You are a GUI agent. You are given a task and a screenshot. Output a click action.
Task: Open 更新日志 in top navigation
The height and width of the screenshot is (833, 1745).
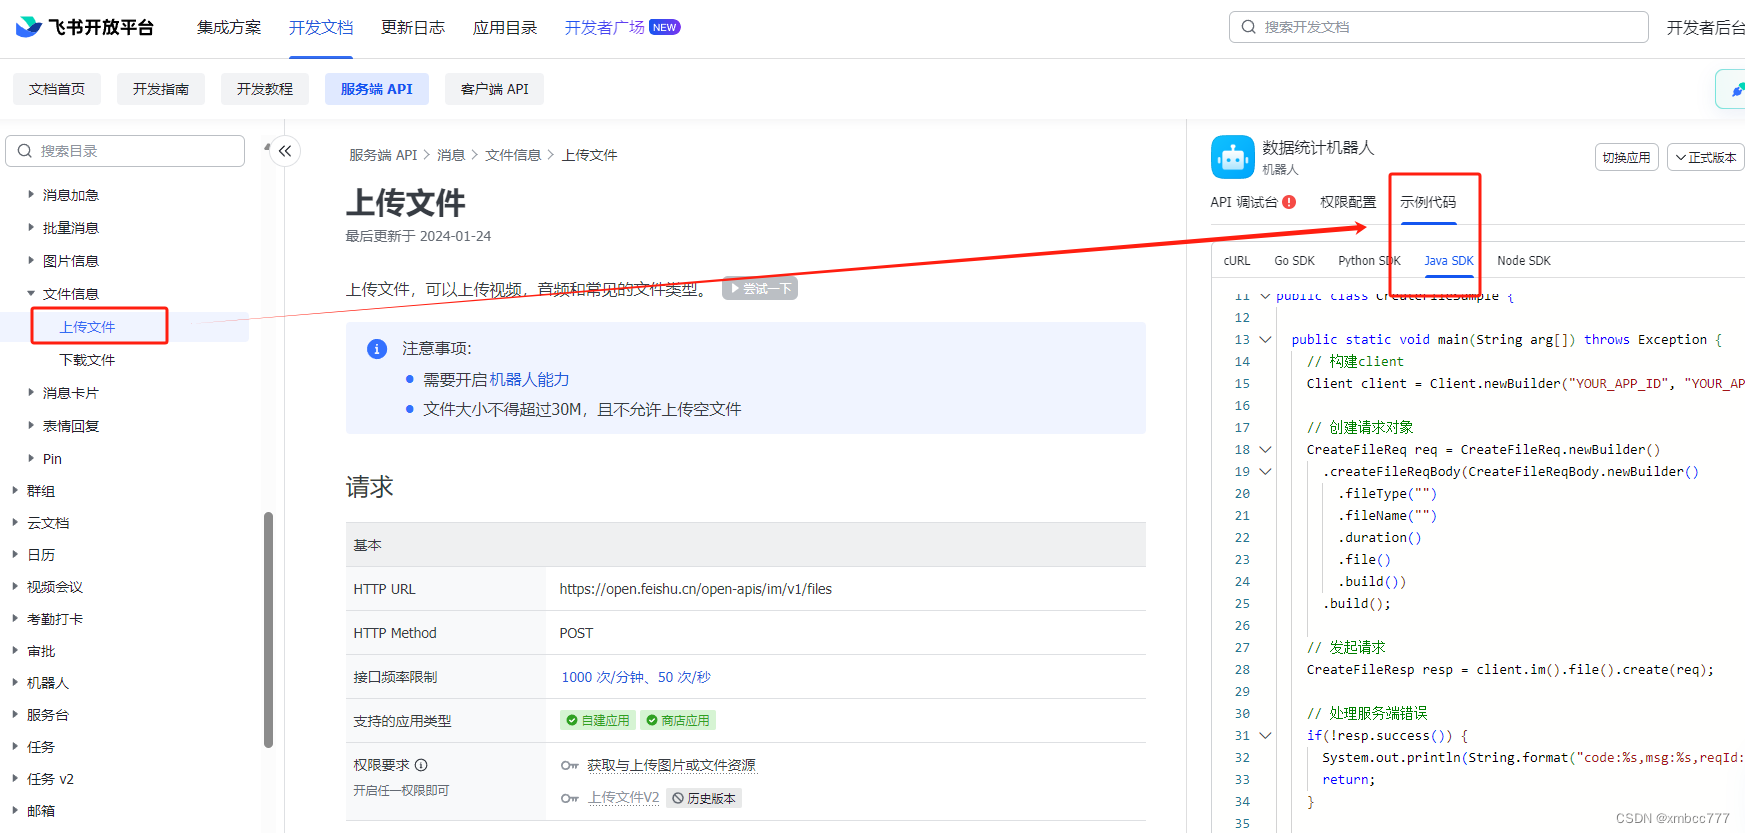tap(413, 27)
